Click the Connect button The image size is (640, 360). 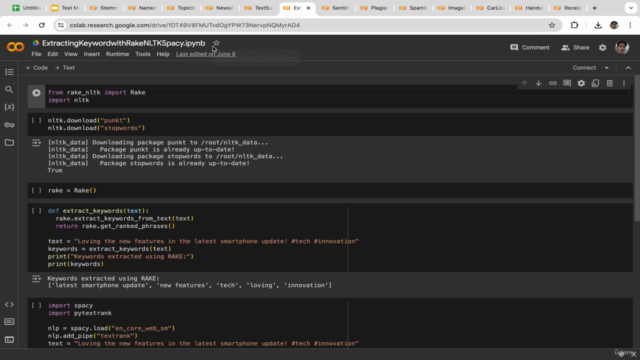click(x=584, y=68)
